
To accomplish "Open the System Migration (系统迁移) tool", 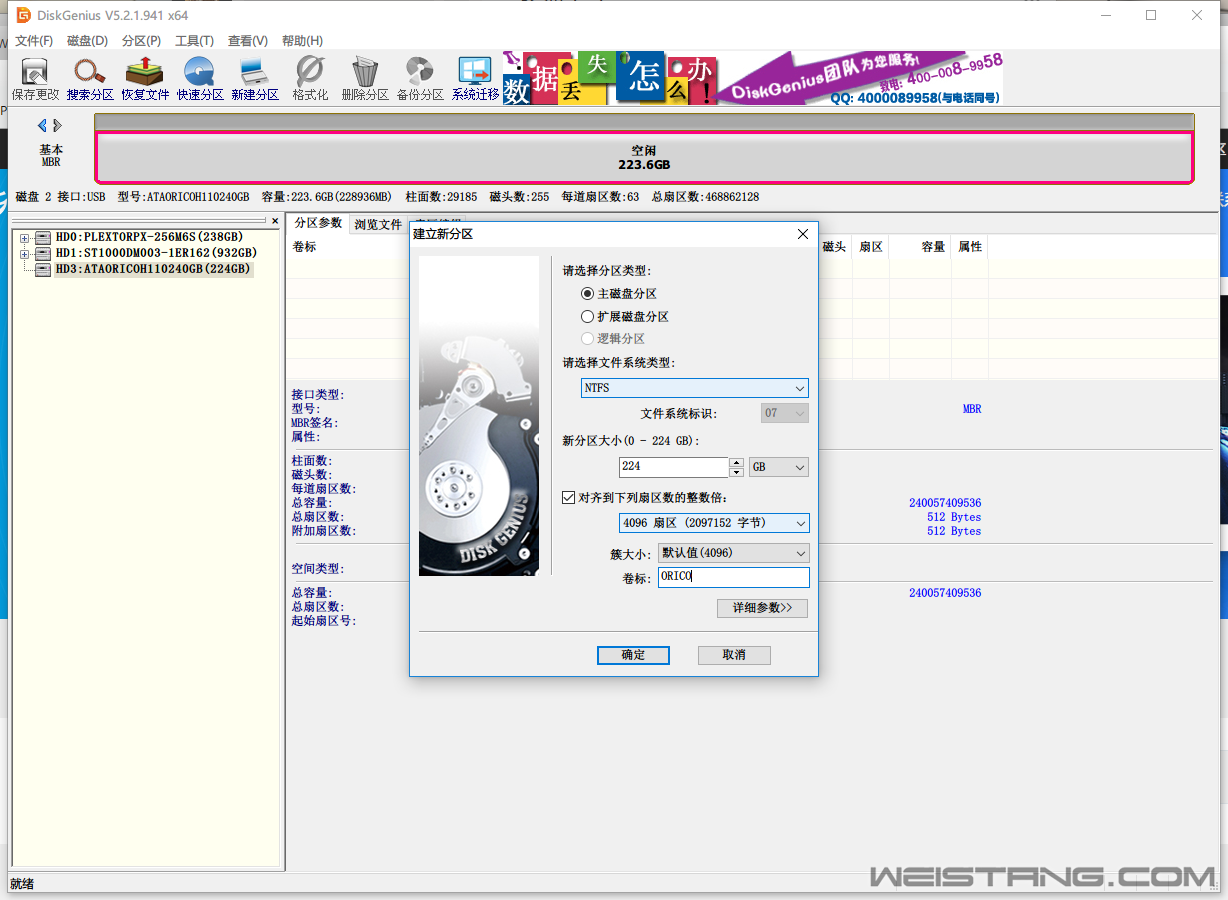I will click(475, 79).
